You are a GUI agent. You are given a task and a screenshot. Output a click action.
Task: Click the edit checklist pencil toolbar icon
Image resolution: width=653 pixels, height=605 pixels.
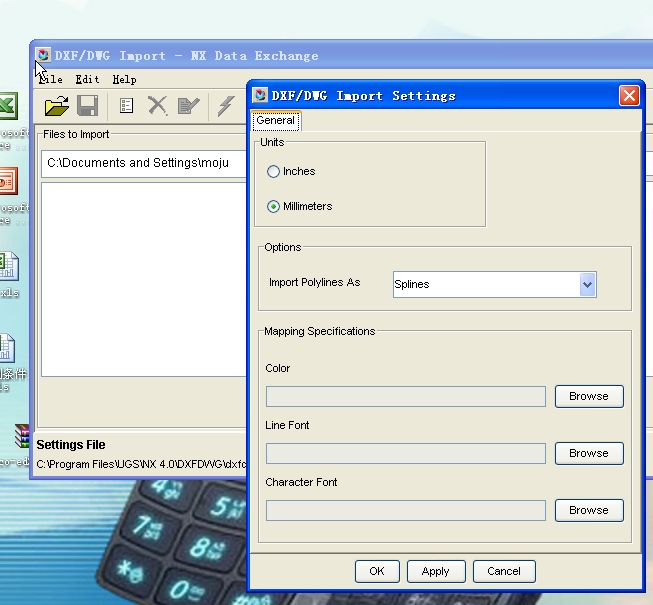[x=188, y=106]
